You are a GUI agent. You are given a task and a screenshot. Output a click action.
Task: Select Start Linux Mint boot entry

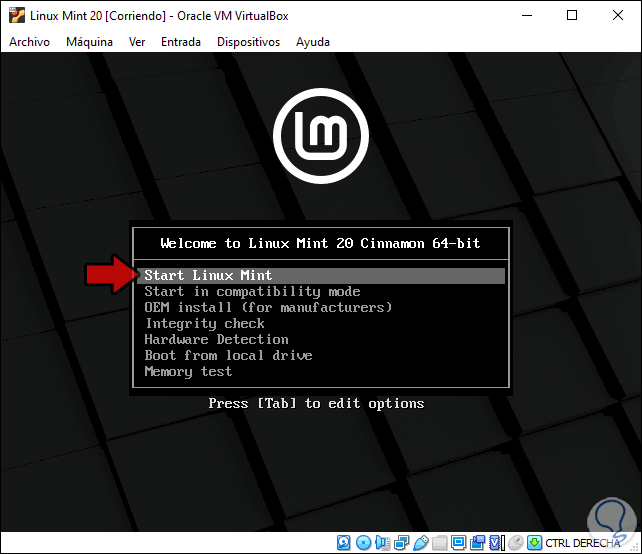click(321, 276)
